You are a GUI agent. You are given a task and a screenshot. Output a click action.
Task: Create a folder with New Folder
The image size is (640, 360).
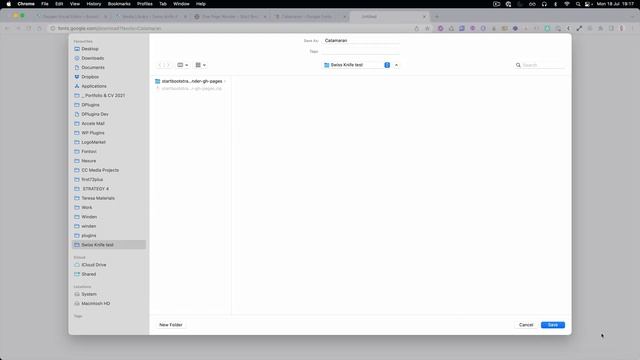point(171,325)
